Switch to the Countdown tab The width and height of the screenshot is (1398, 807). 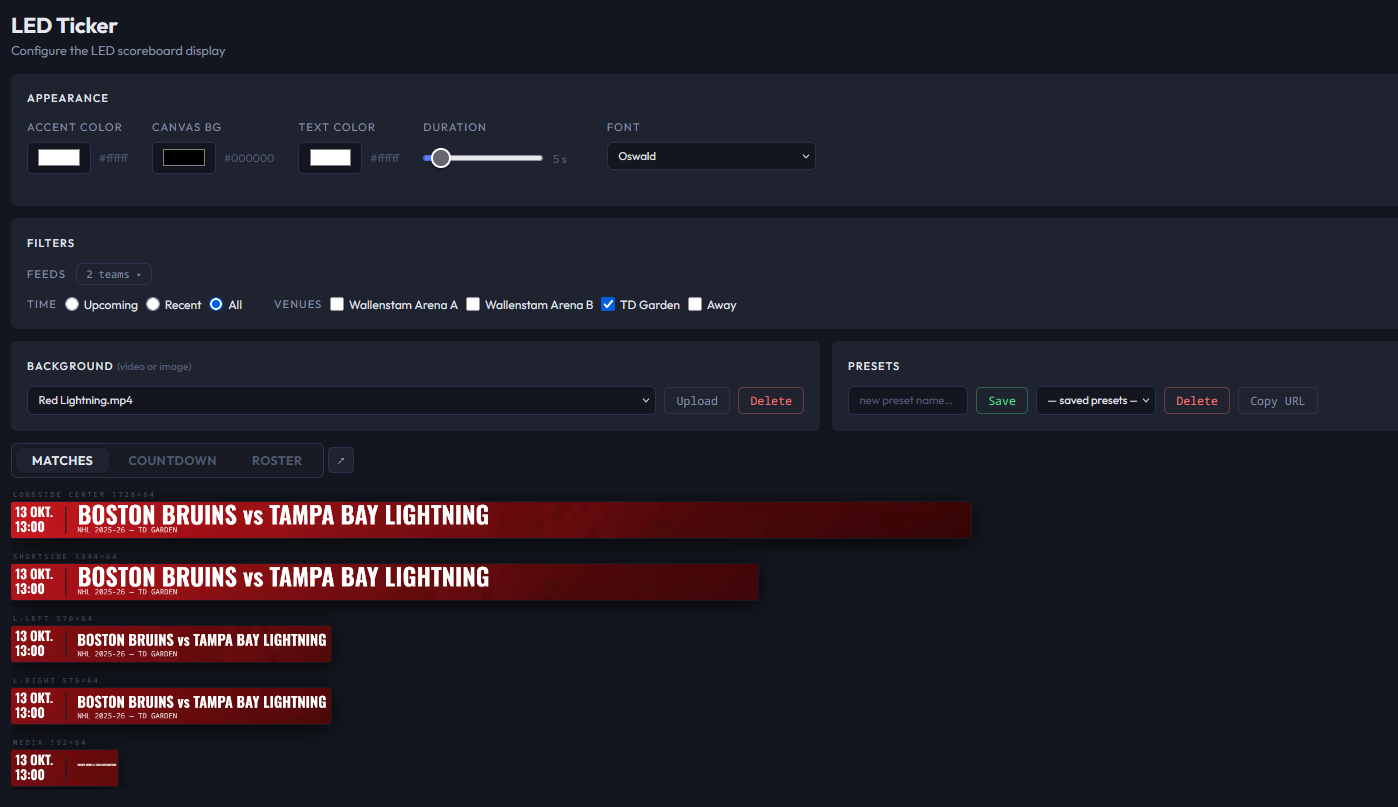(172, 460)
